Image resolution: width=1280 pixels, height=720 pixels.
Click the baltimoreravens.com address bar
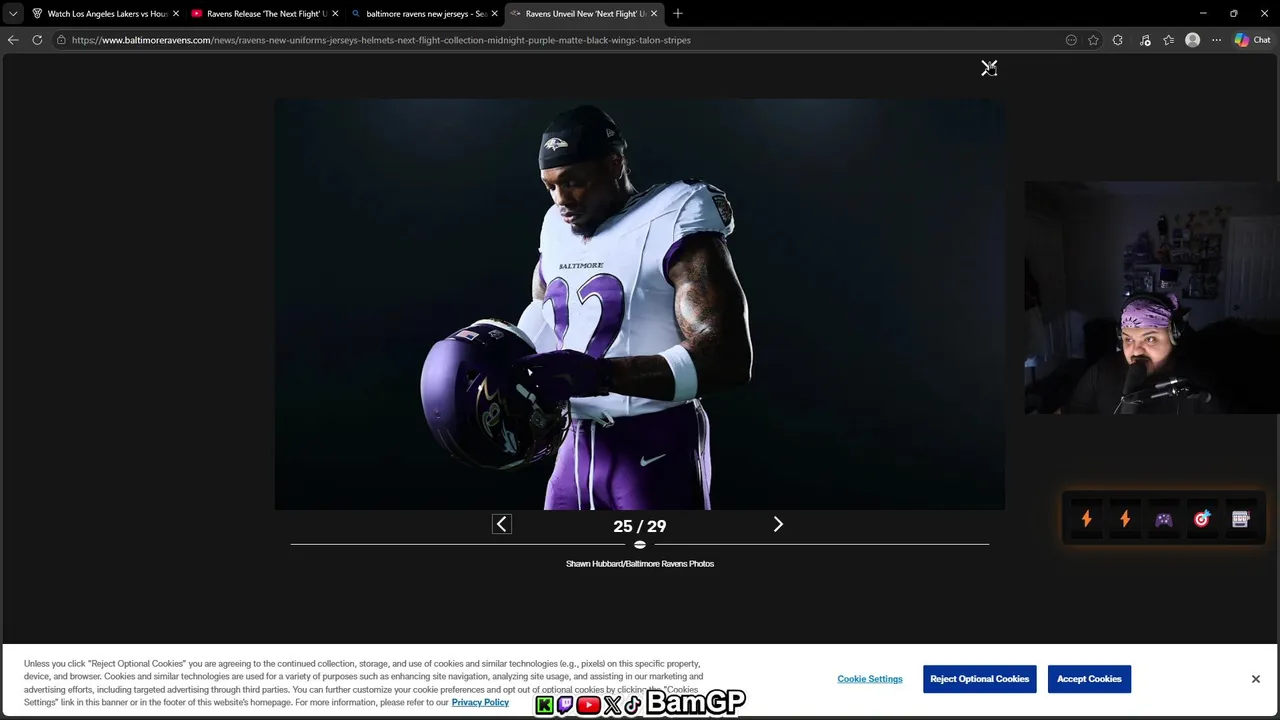[x=381, y=40]
